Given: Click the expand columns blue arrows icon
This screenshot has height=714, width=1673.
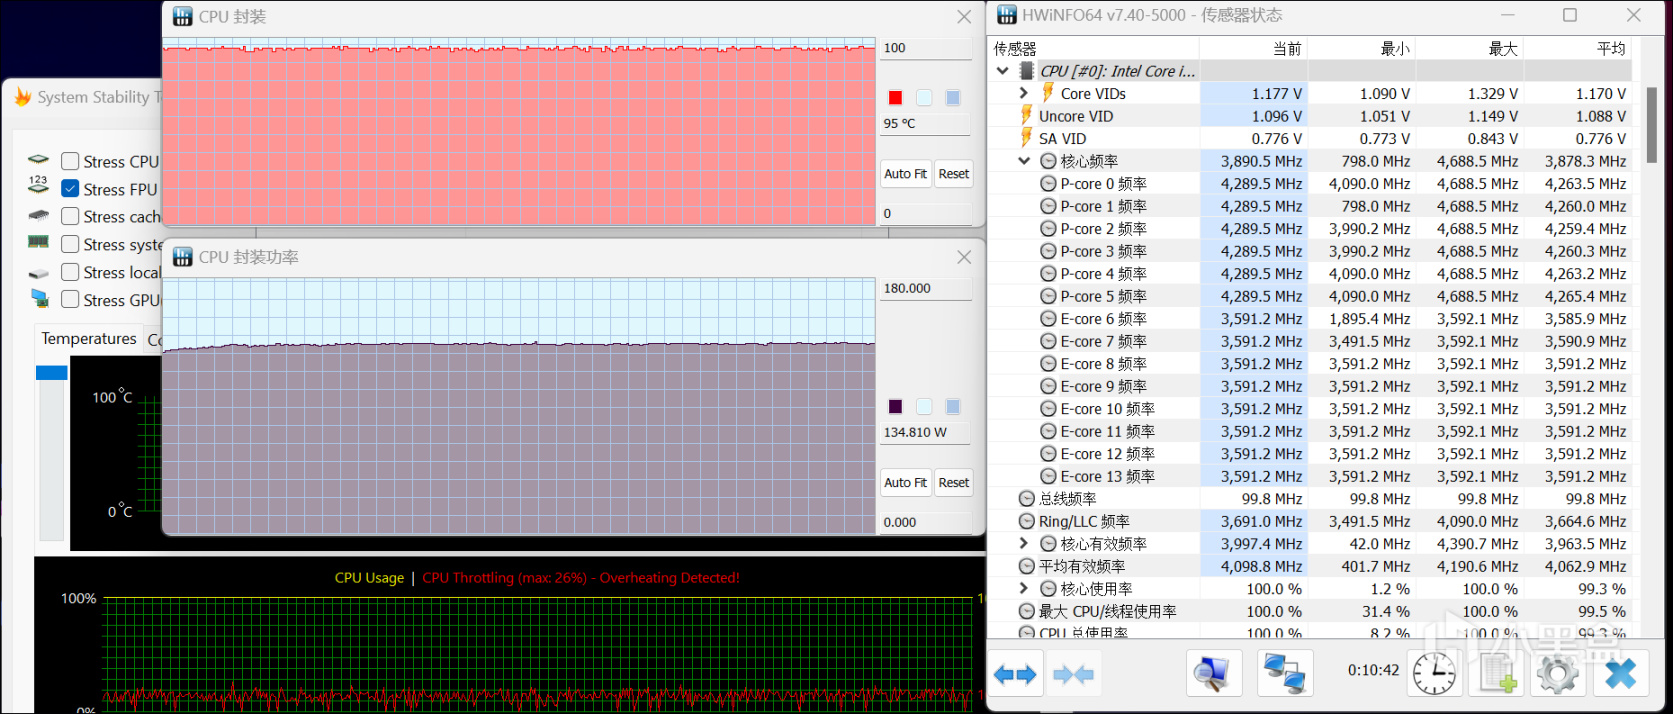Looking at the screenshot, I should tap(1015, 675).
